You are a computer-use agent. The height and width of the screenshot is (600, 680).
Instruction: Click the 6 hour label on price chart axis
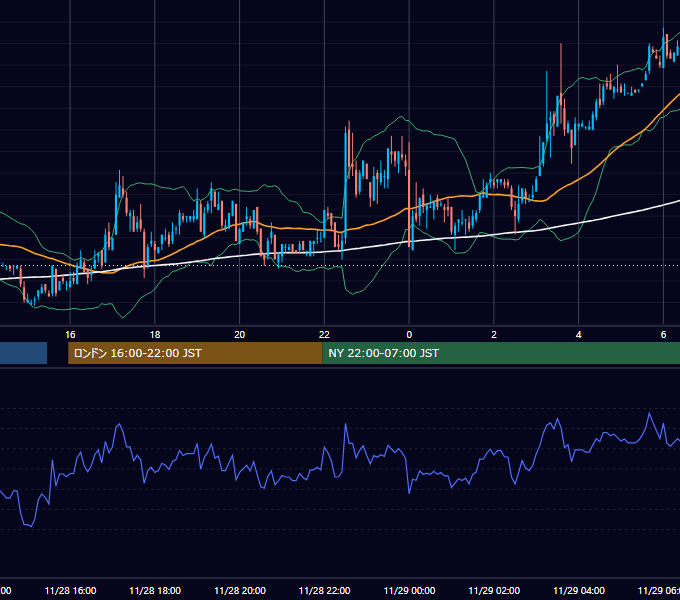pos(663,335)
